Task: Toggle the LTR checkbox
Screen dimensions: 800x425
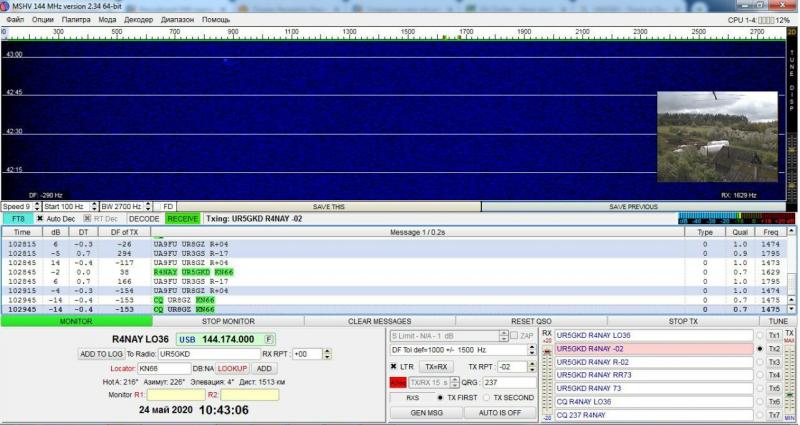Action: coord(394,367)
